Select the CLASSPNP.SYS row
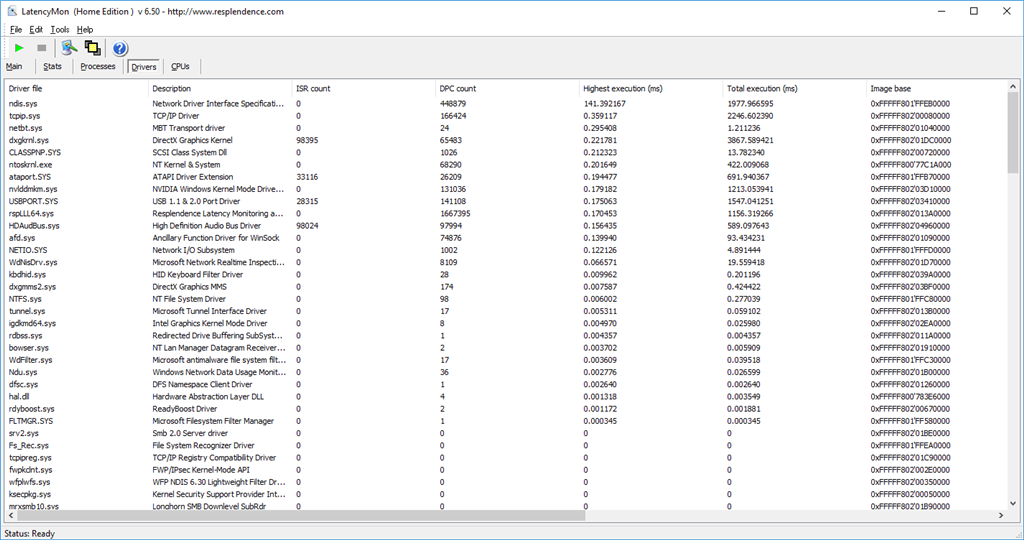This screenshot has width=1024, height=540. click(x=506, y=152)
